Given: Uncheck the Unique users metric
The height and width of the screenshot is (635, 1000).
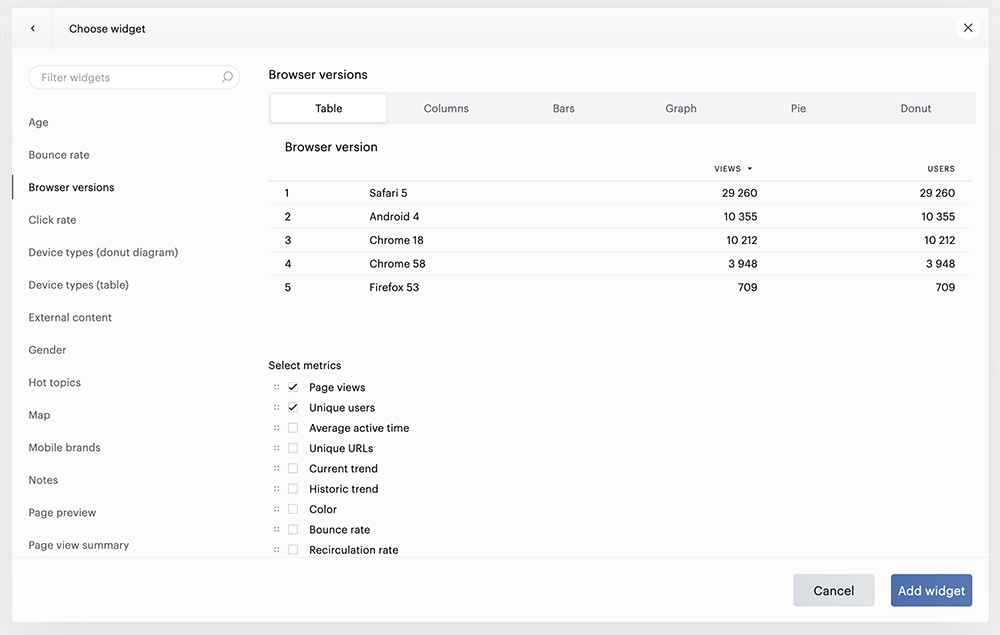Looking at the screenshot, I should coord(293,407).
